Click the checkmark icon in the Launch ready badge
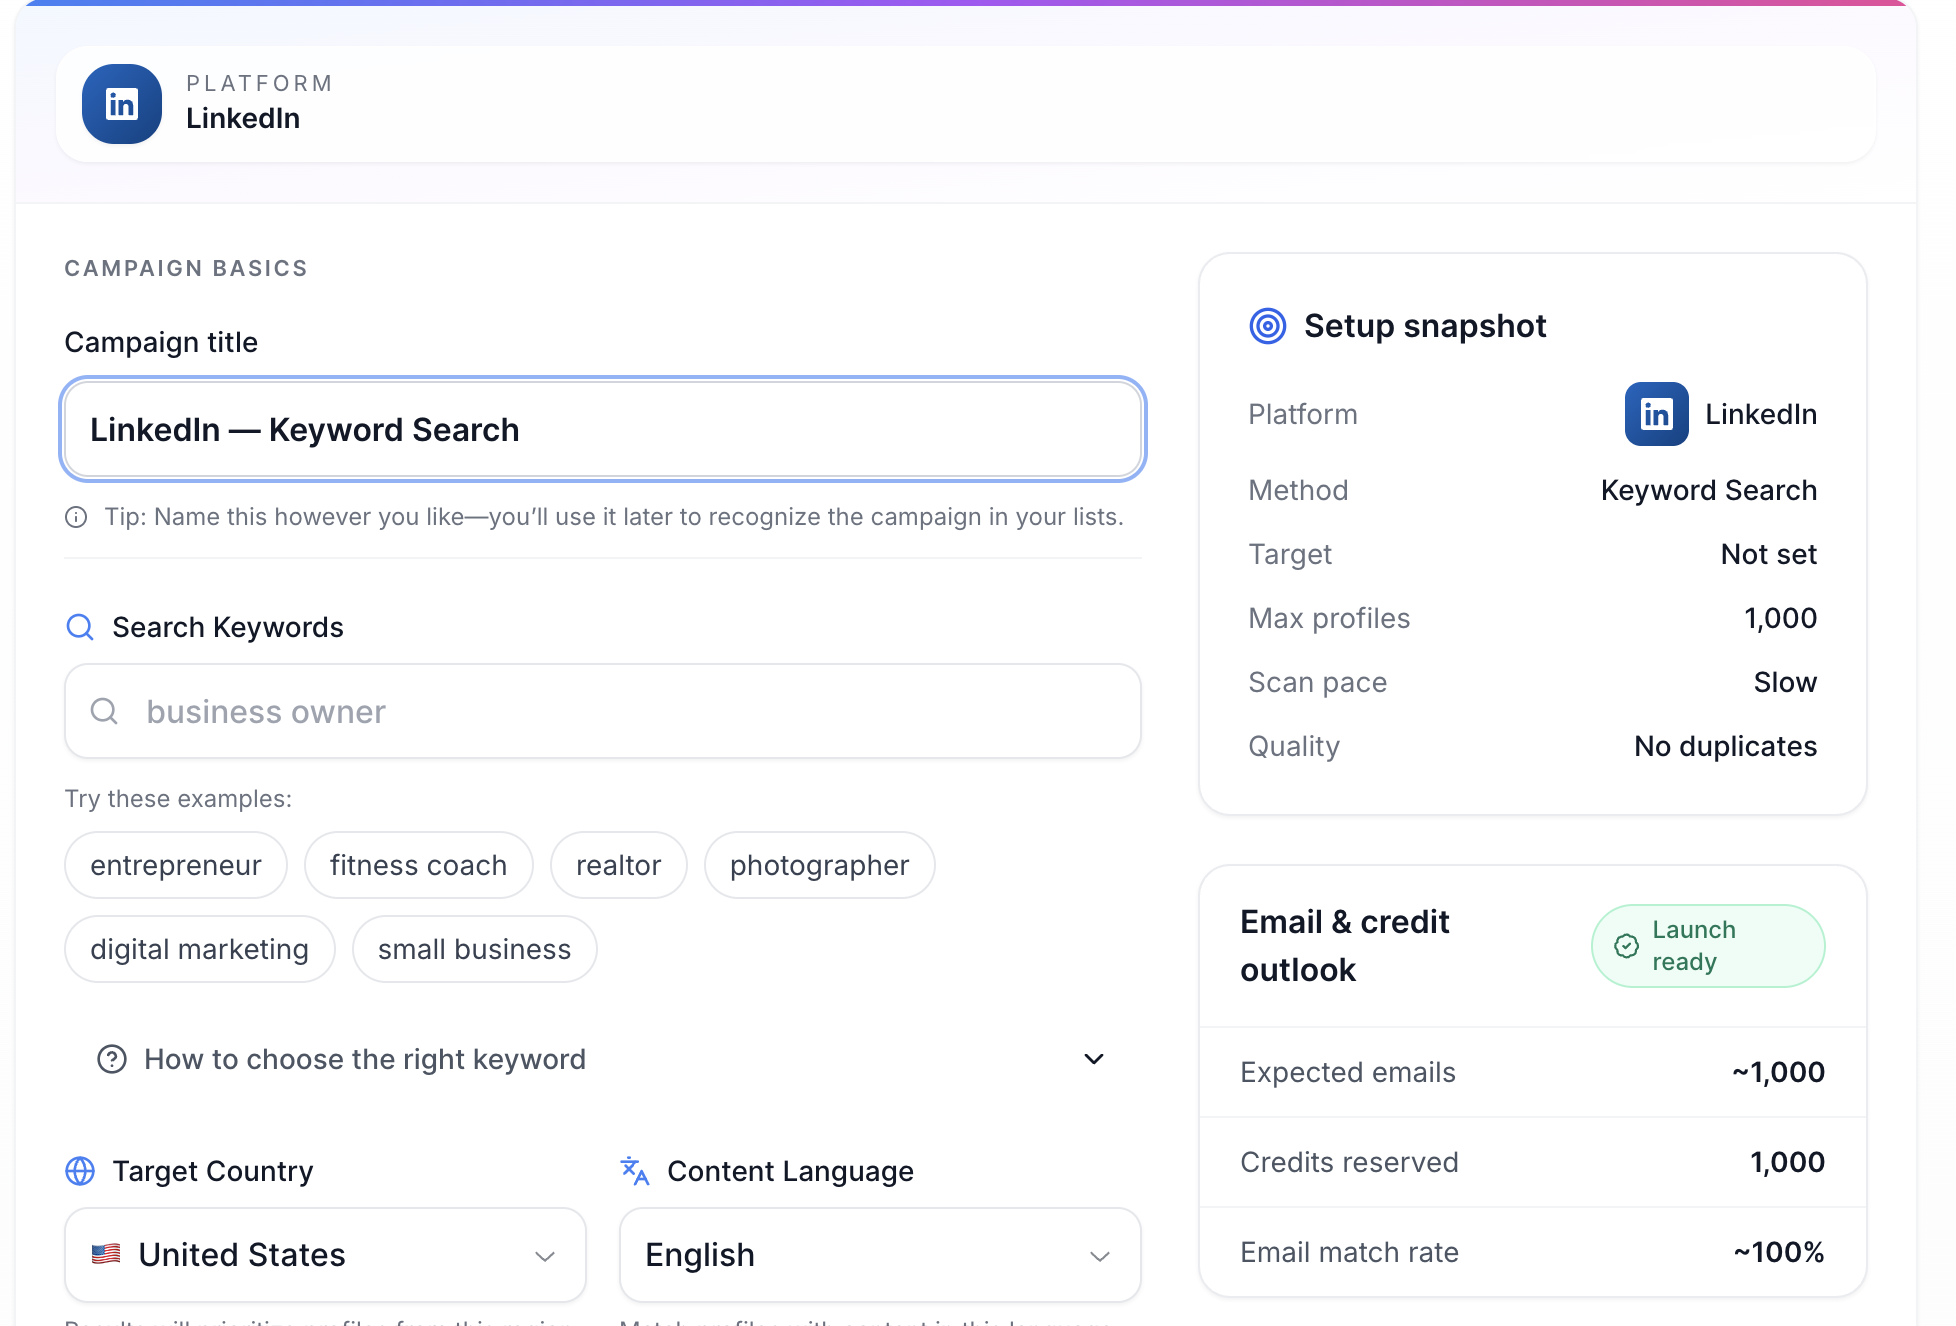The image size is (1956, 1326). tap(1626, 945)
